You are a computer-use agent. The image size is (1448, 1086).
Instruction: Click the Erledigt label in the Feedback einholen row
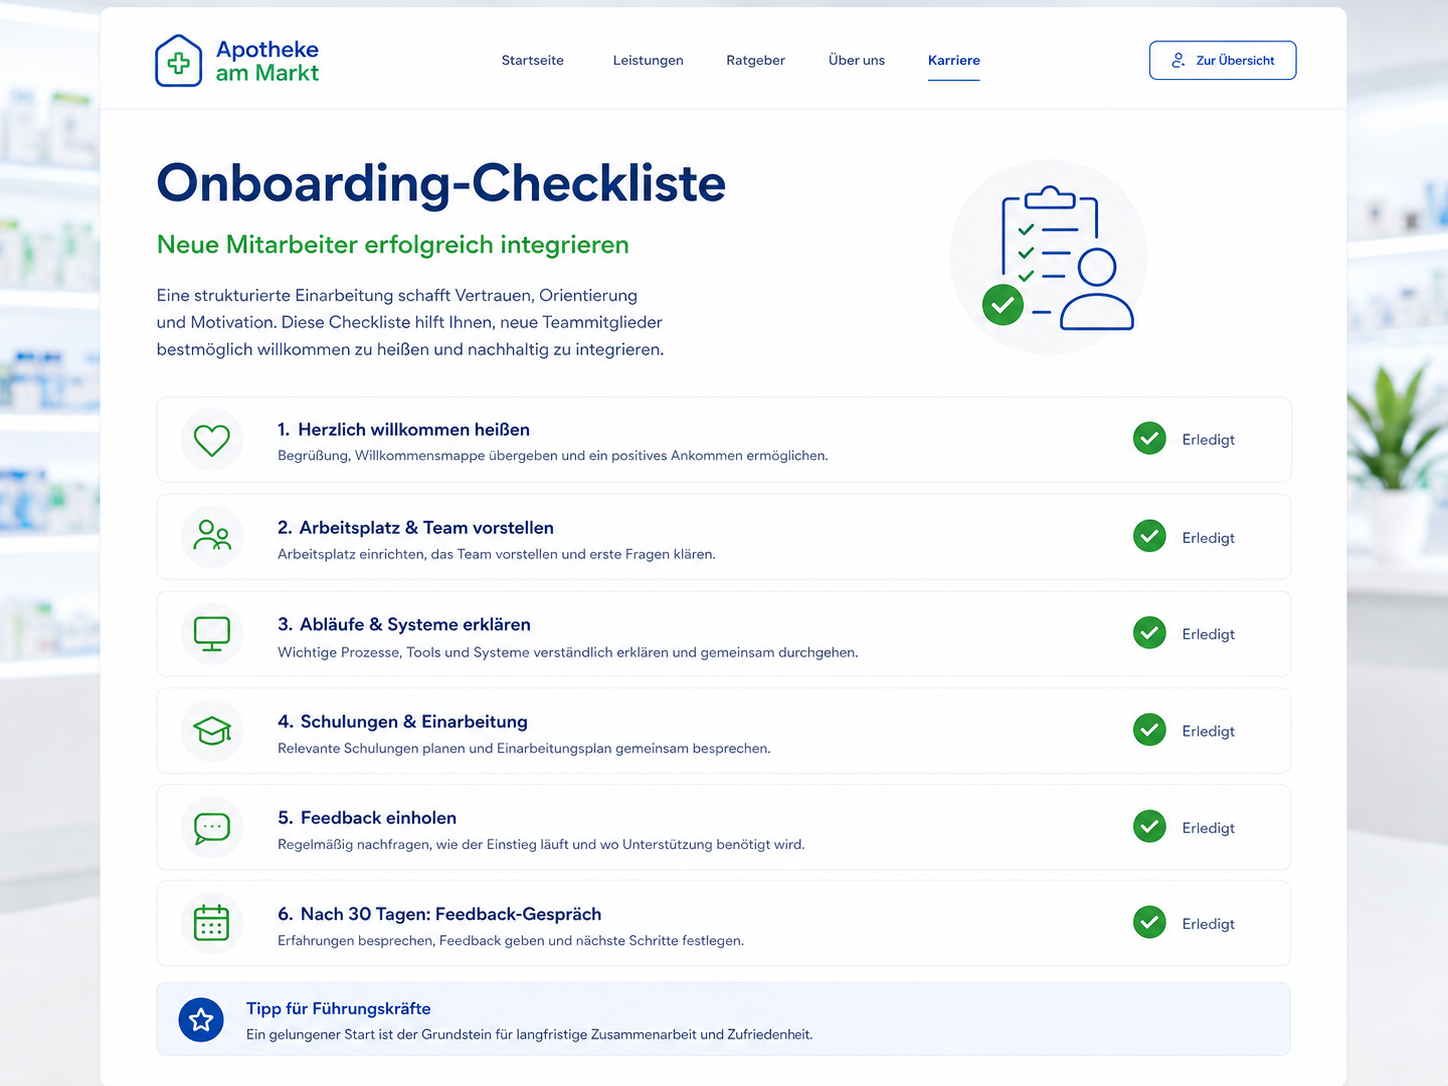point(1208,828)
